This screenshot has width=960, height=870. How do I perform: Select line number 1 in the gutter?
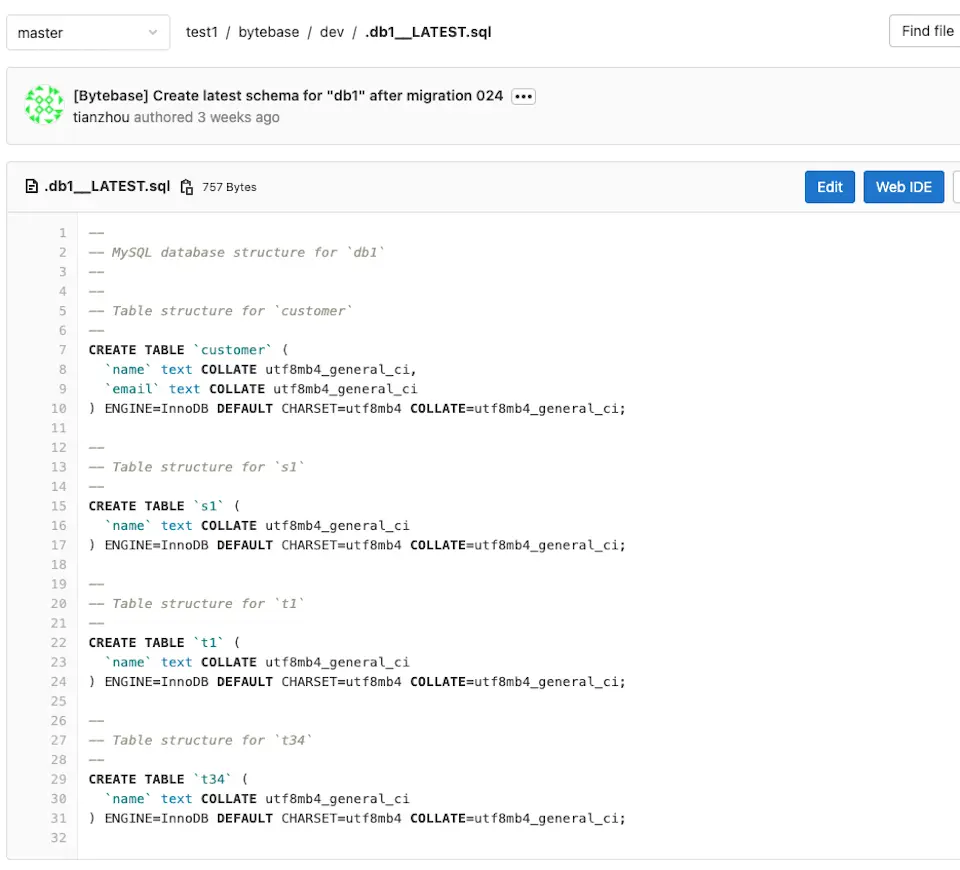(x=62, y=233)
